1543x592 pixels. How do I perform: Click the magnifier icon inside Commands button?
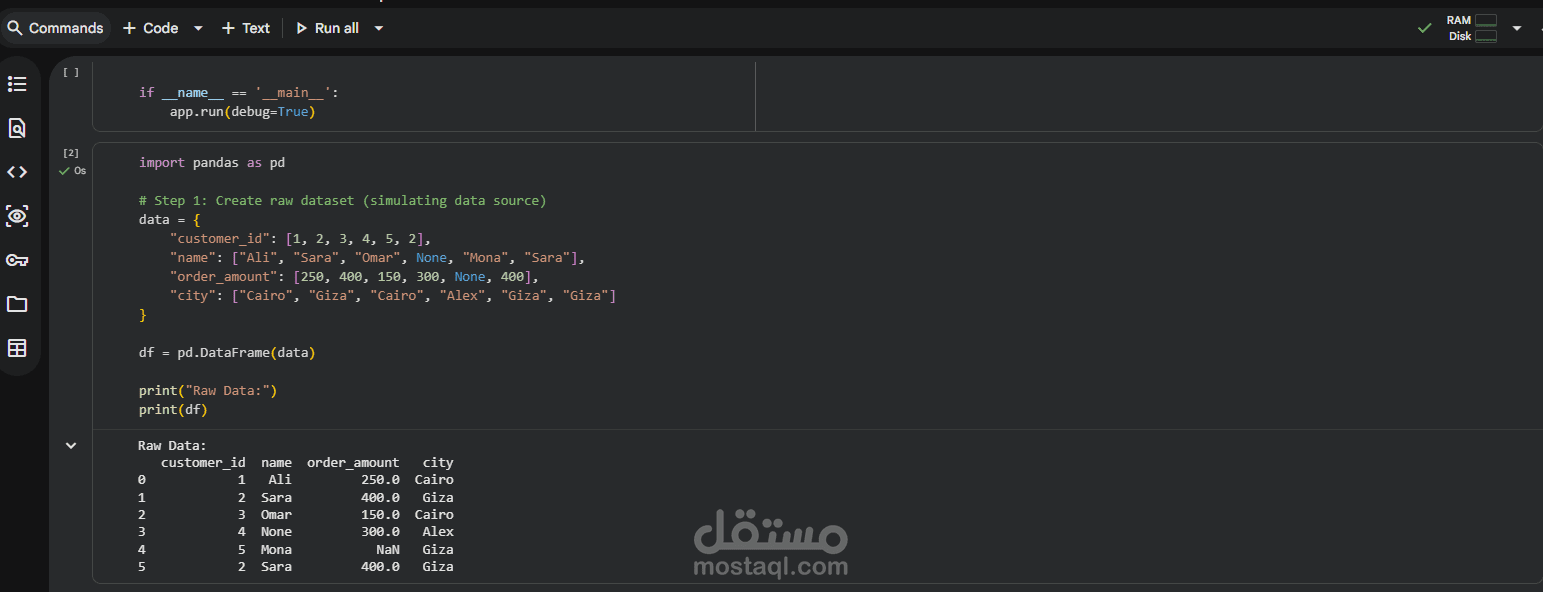[15, 28]
